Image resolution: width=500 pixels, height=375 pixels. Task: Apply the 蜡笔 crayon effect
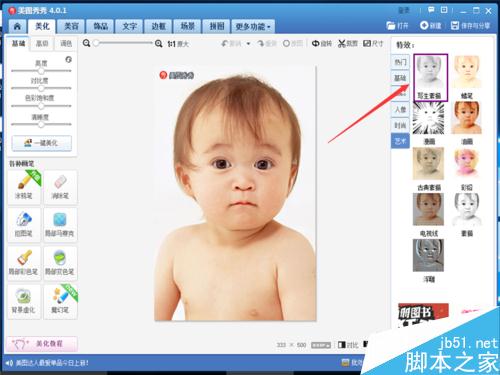[x=467, y=77]
